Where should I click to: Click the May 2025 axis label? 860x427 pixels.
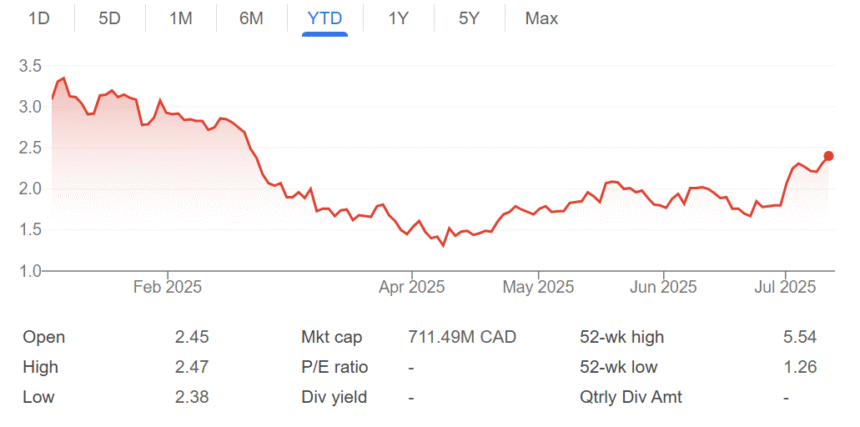[538, 287]
